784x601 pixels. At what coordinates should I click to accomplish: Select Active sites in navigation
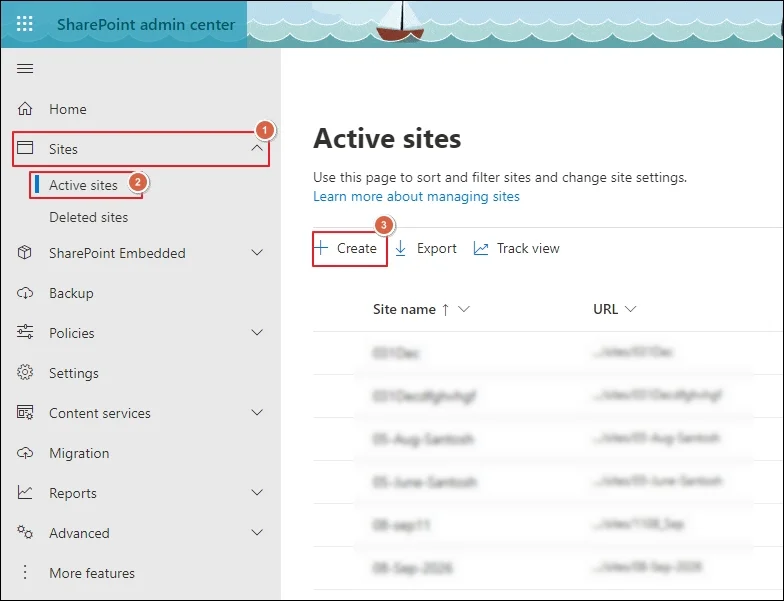coord(86,185)
